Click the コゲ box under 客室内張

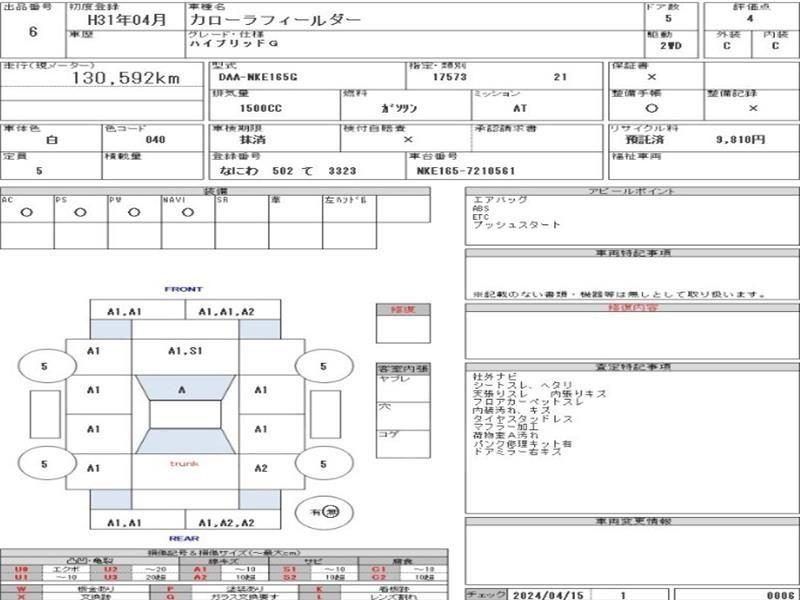tap(403, 444)
